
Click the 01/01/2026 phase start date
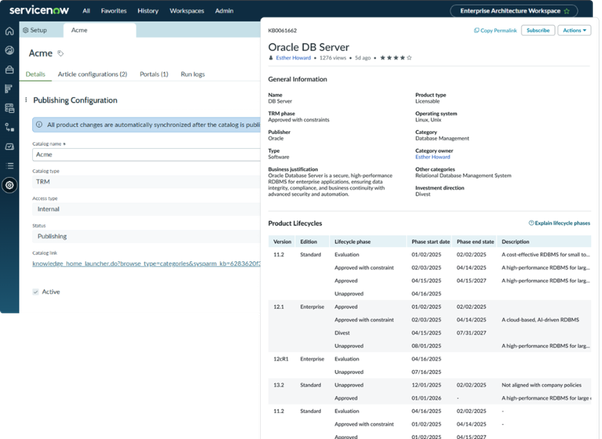426,398
